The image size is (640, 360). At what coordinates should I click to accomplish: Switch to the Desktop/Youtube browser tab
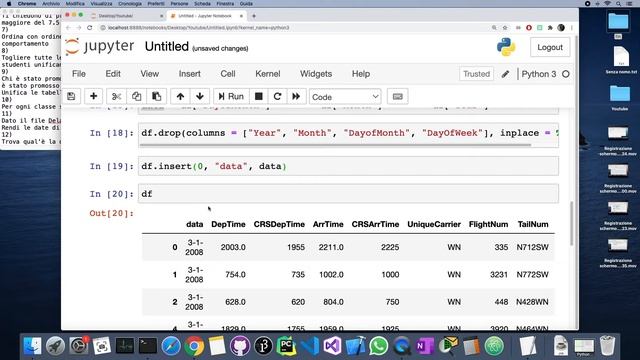click(x=127, y=16)
